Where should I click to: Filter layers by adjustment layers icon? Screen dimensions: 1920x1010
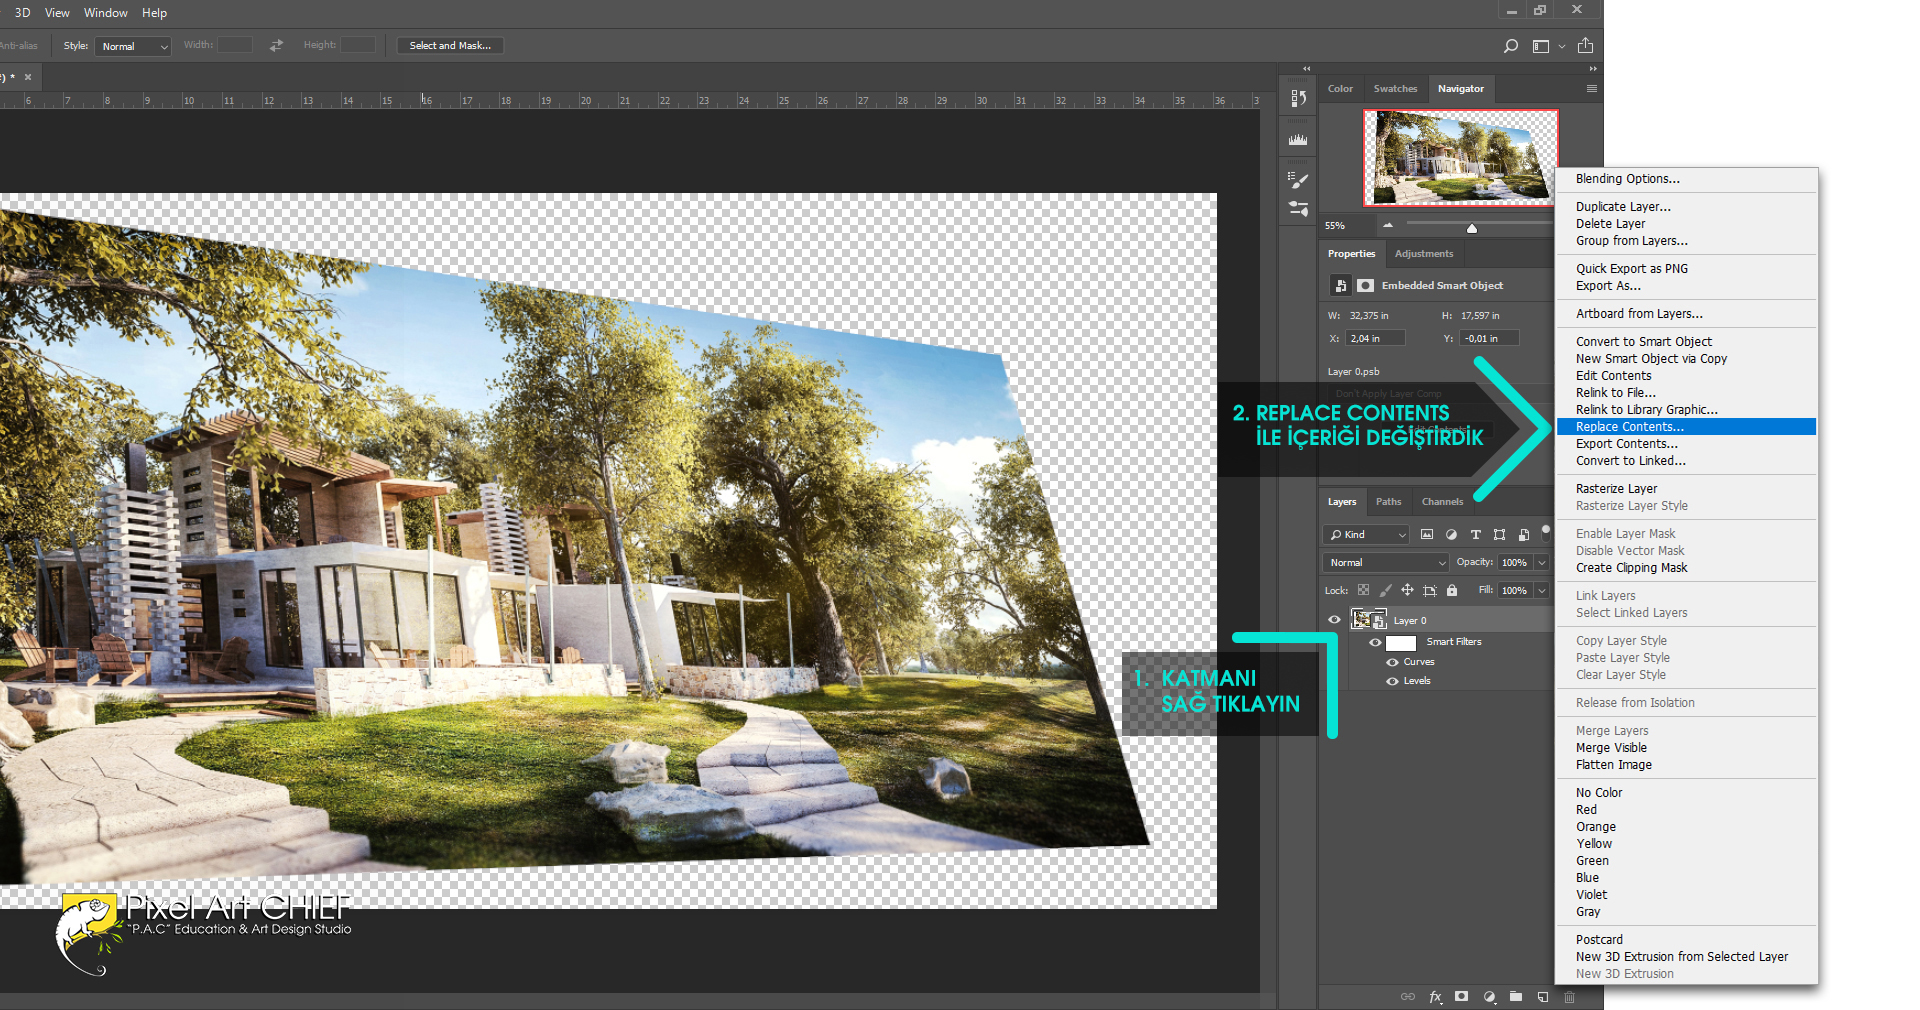point(1451,535)
